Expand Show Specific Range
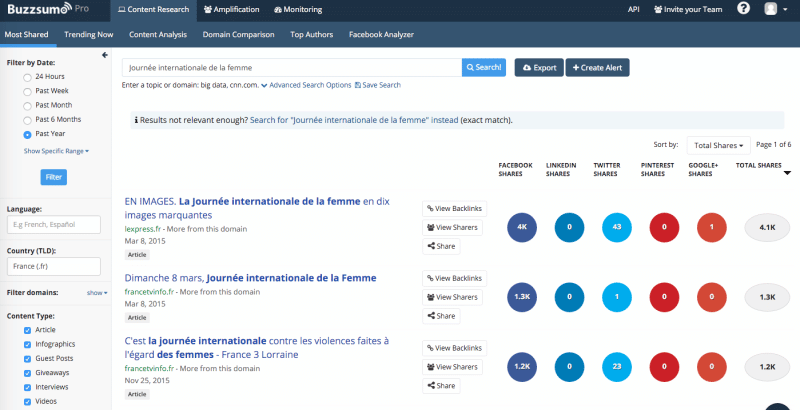 [x=56, y=151]
